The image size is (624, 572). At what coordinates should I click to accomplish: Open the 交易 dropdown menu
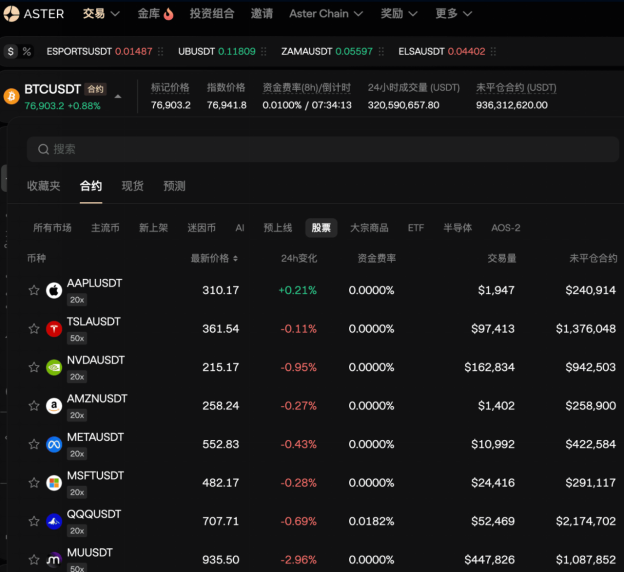101,14
